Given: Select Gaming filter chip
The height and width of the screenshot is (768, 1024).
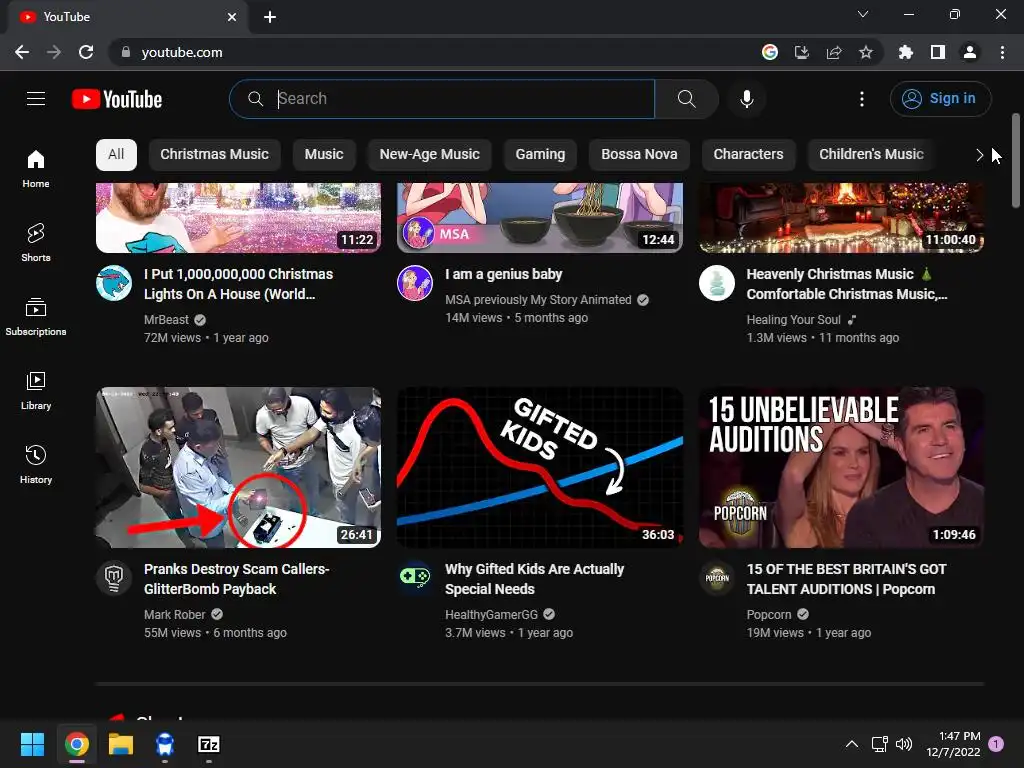Looking at the screenshot, I should (x=540, y=155).
